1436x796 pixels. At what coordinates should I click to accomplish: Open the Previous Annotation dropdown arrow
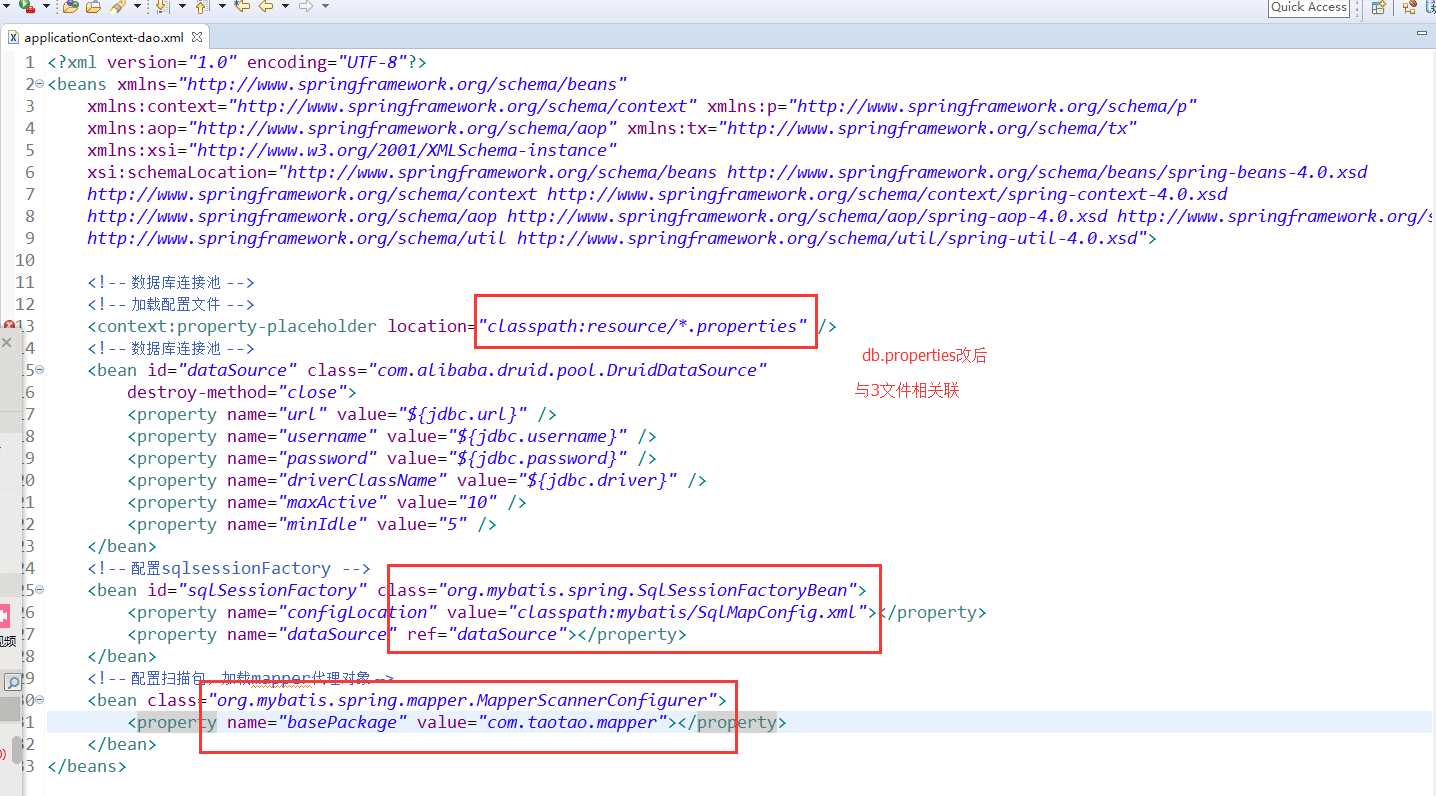tap(222, 6)
